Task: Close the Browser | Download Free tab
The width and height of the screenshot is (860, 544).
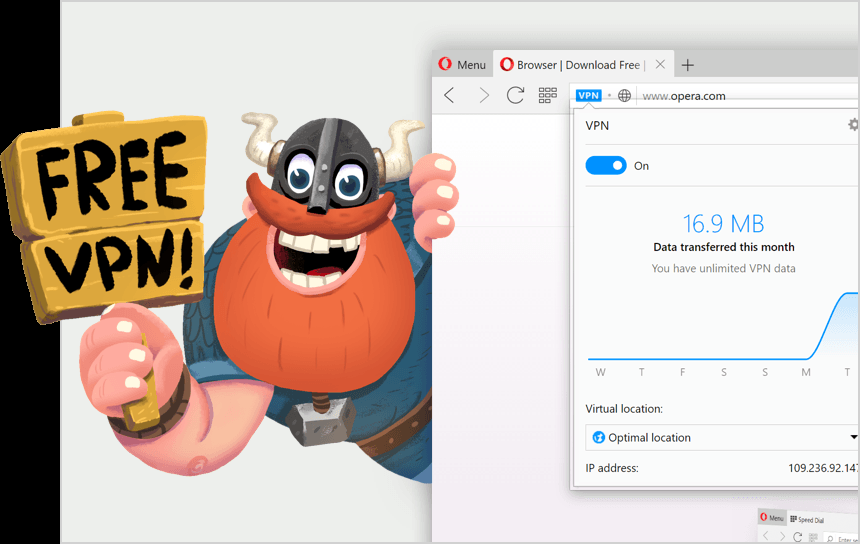Action: [x=660, y=65]
